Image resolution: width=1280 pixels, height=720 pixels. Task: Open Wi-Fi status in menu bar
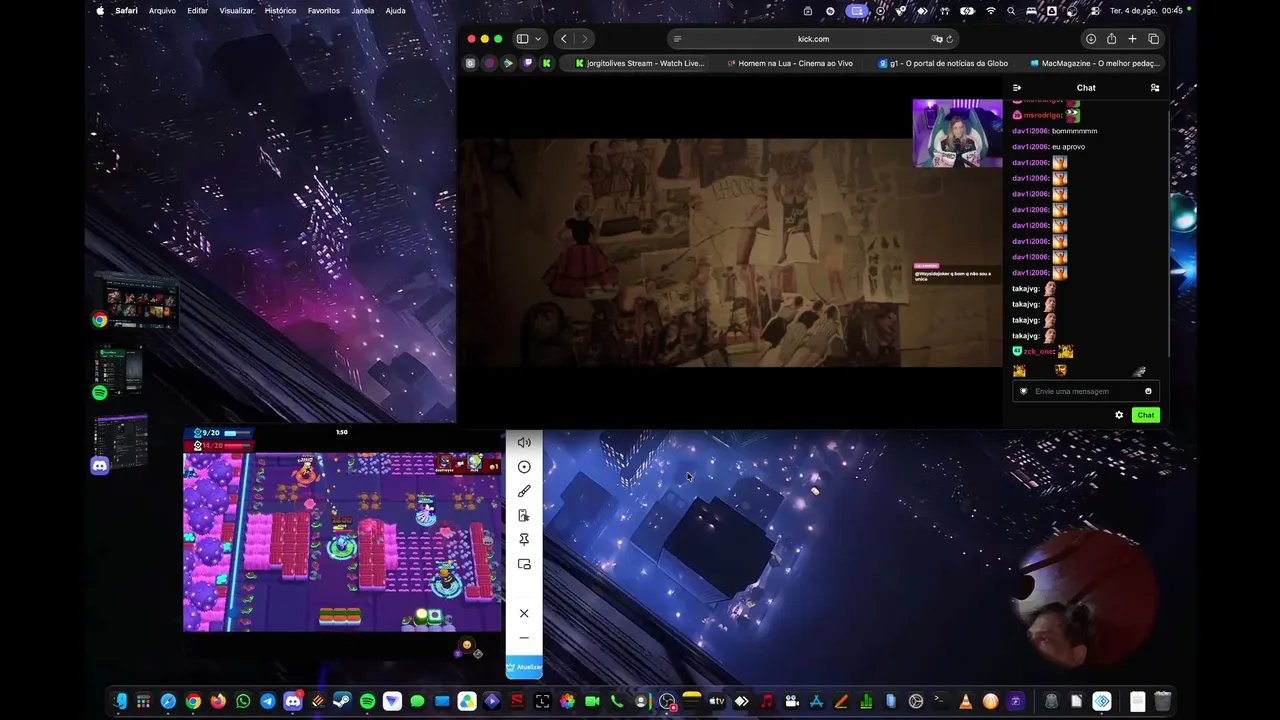[991, 11]
